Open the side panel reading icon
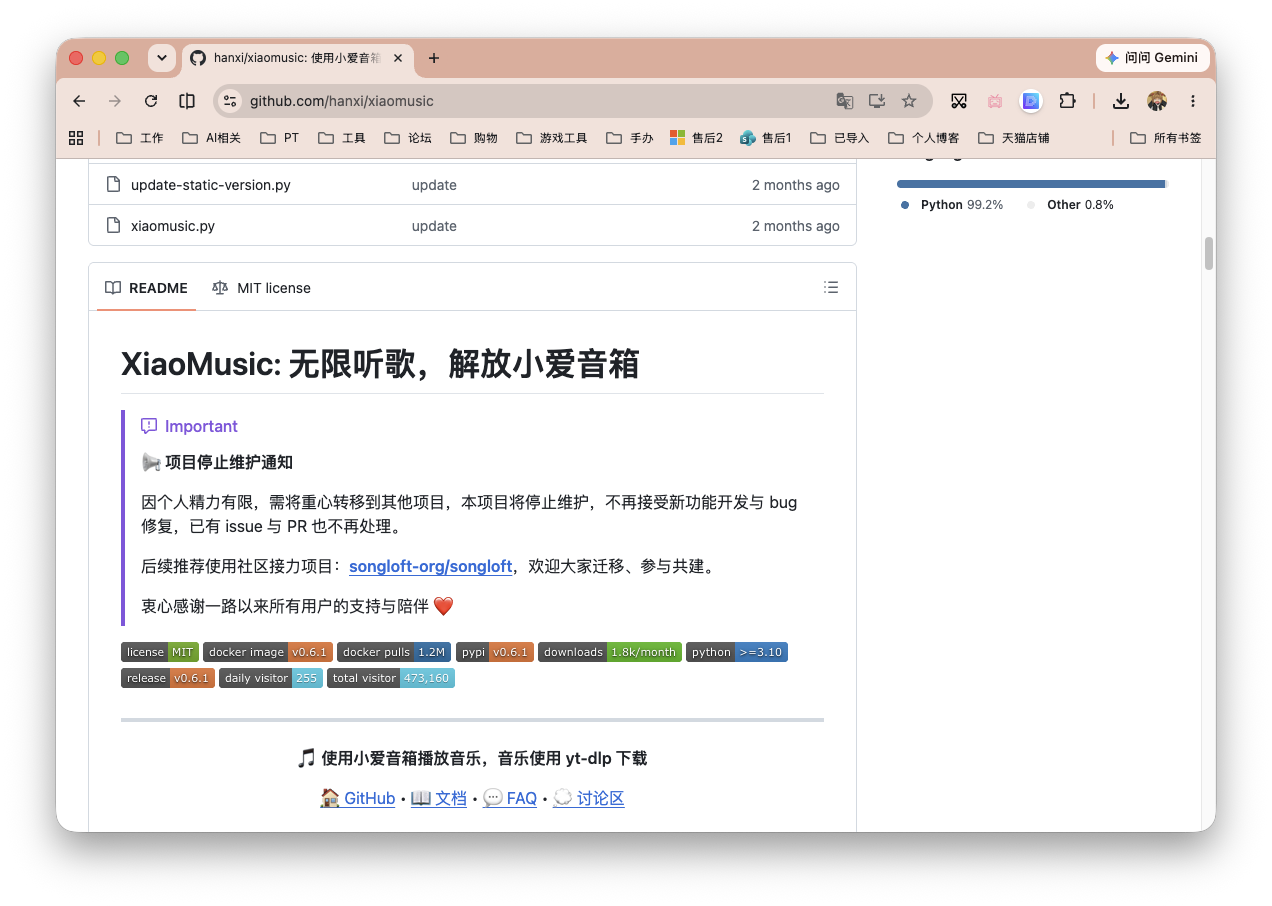Image resolution: width=1272 pixels, height=906 pixels. [x=187, y=101]
